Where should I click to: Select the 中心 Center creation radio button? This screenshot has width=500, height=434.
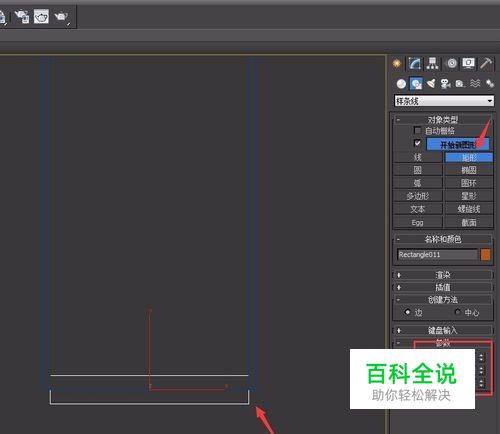point(458,312)
